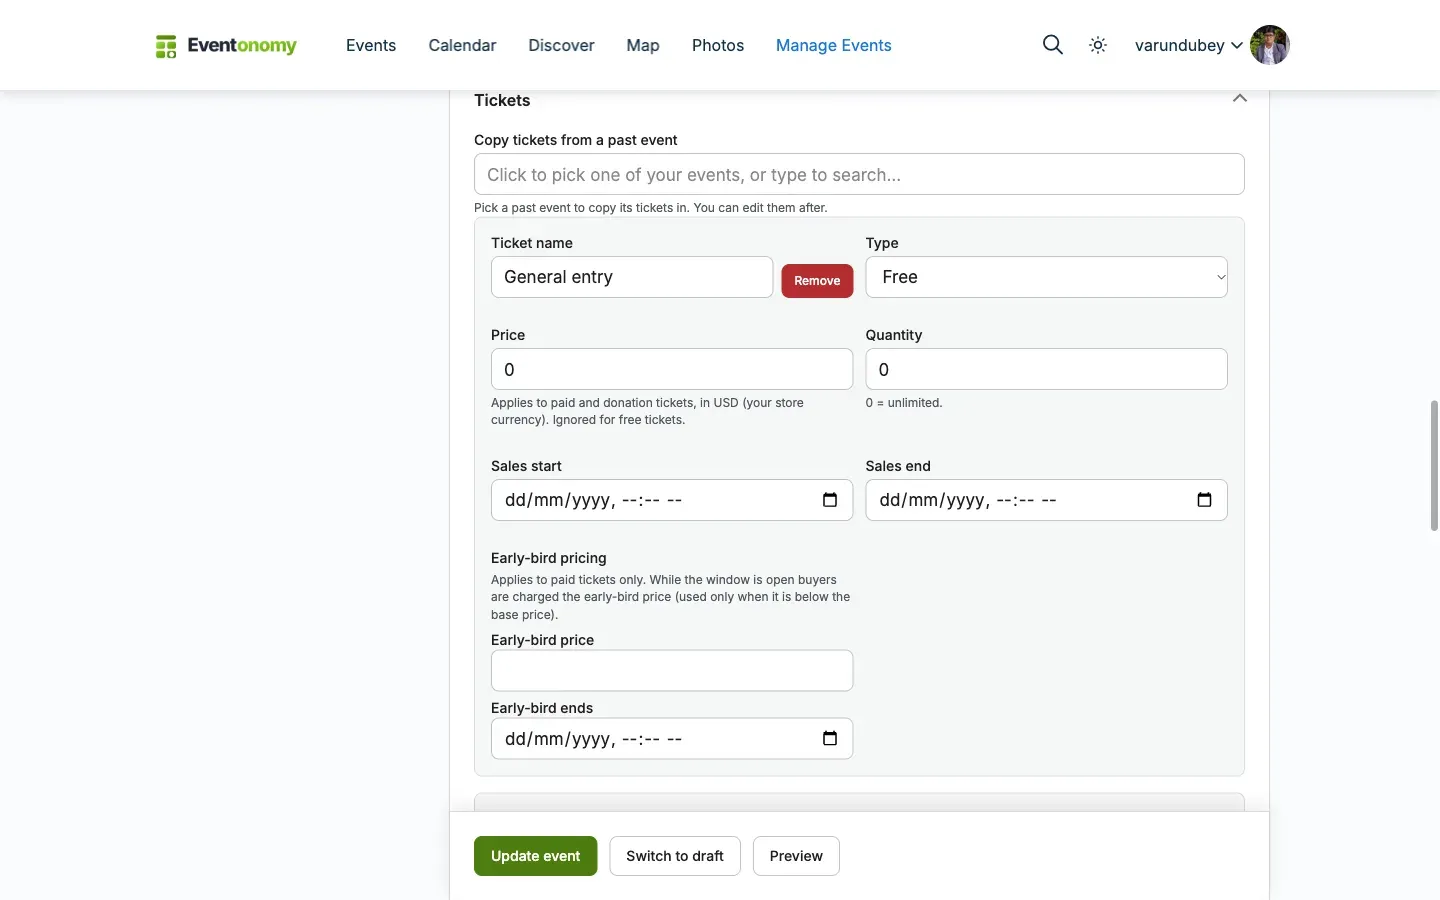This screenshot has width=1440, height=900.
Task: Click the Update event button
Action: point(536,856)
